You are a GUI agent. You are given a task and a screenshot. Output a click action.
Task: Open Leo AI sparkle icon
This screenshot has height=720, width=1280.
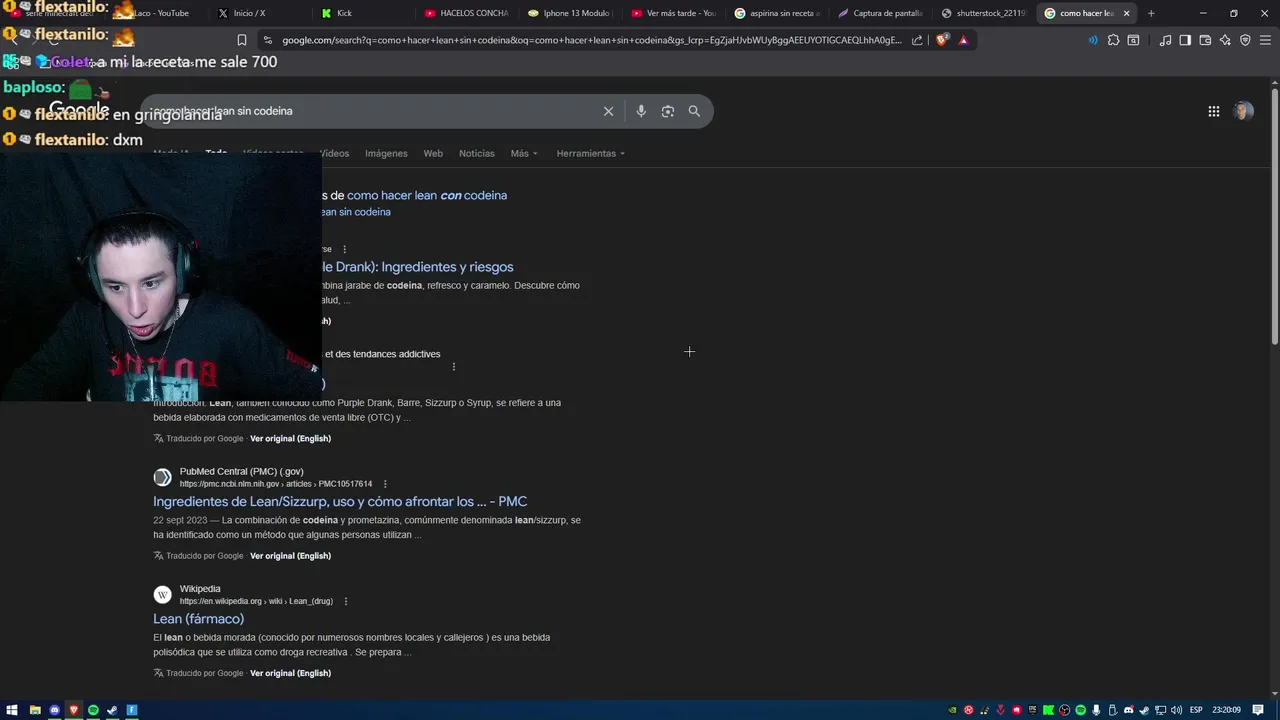coord(1225,40)
